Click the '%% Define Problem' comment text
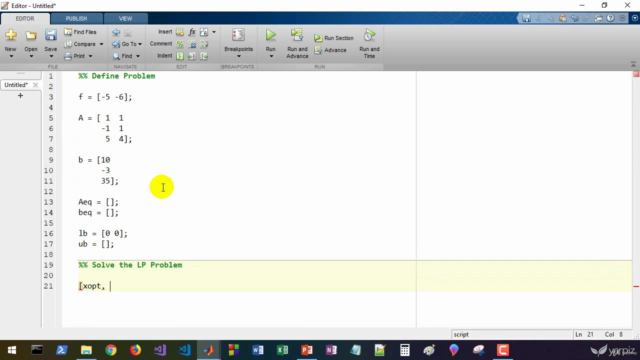 click(x=117, y=76)
